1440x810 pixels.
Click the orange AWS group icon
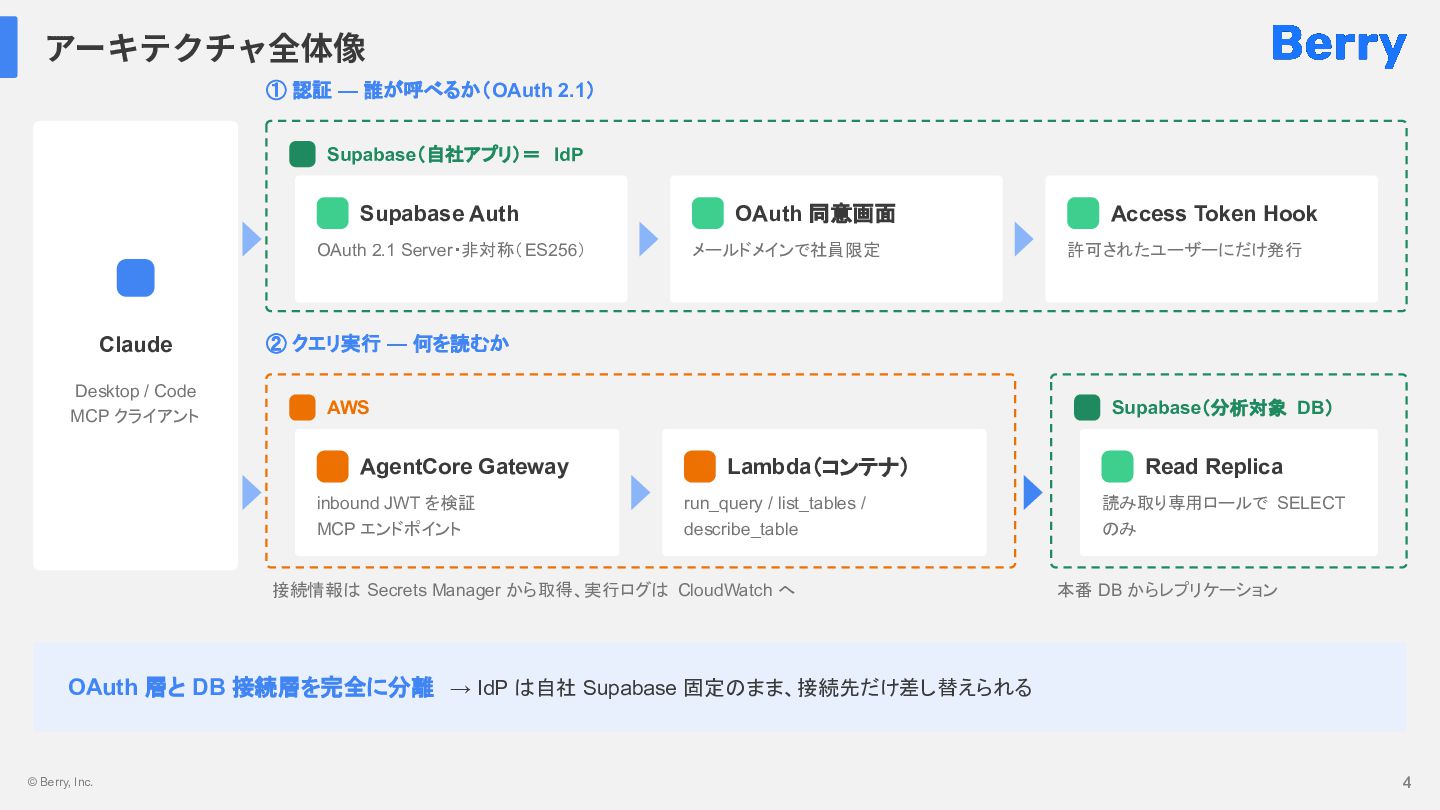302,407
